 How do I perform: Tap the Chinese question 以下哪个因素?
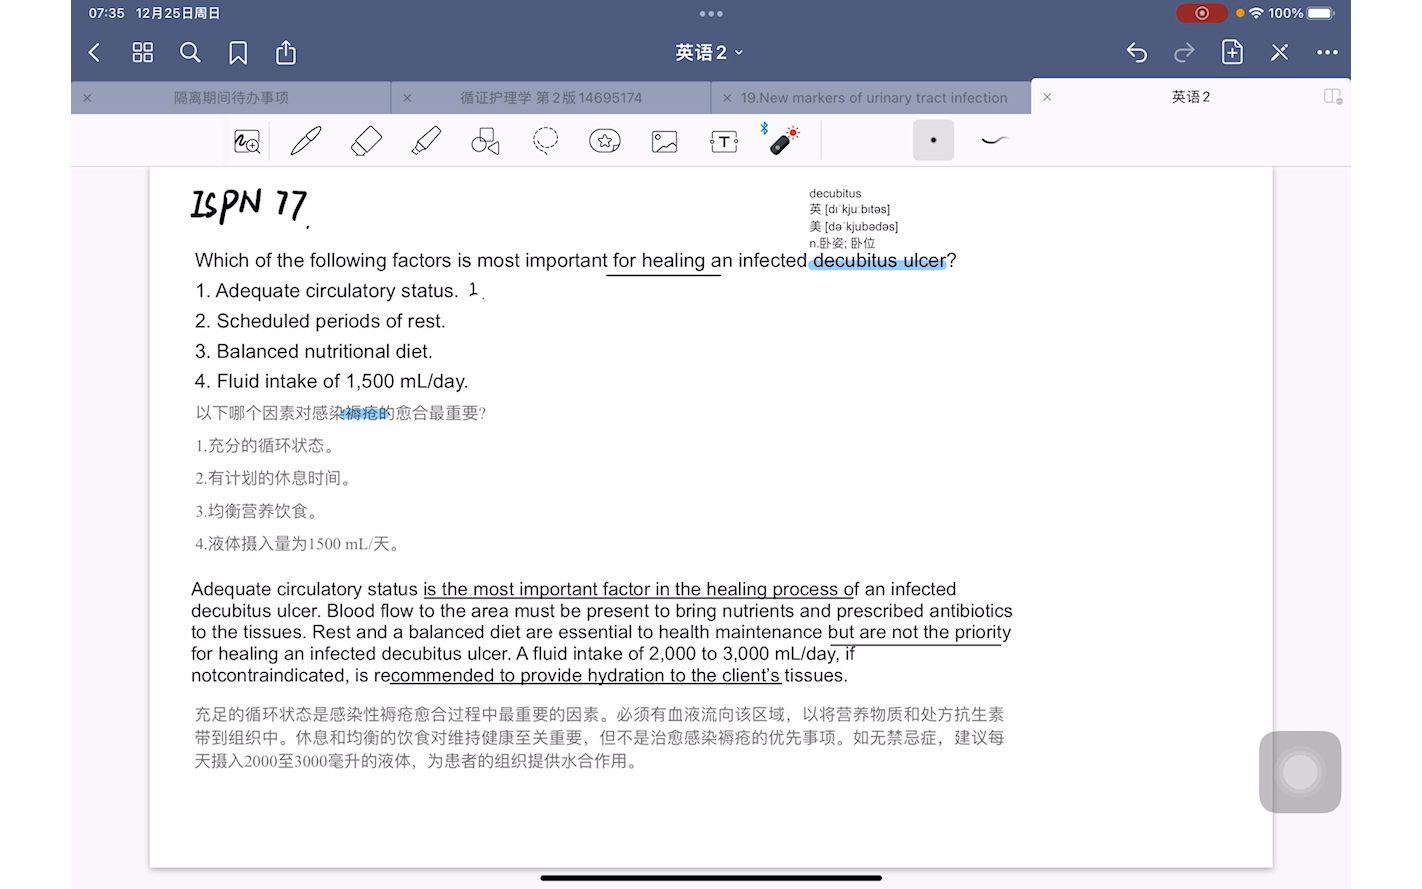[340, 413]
